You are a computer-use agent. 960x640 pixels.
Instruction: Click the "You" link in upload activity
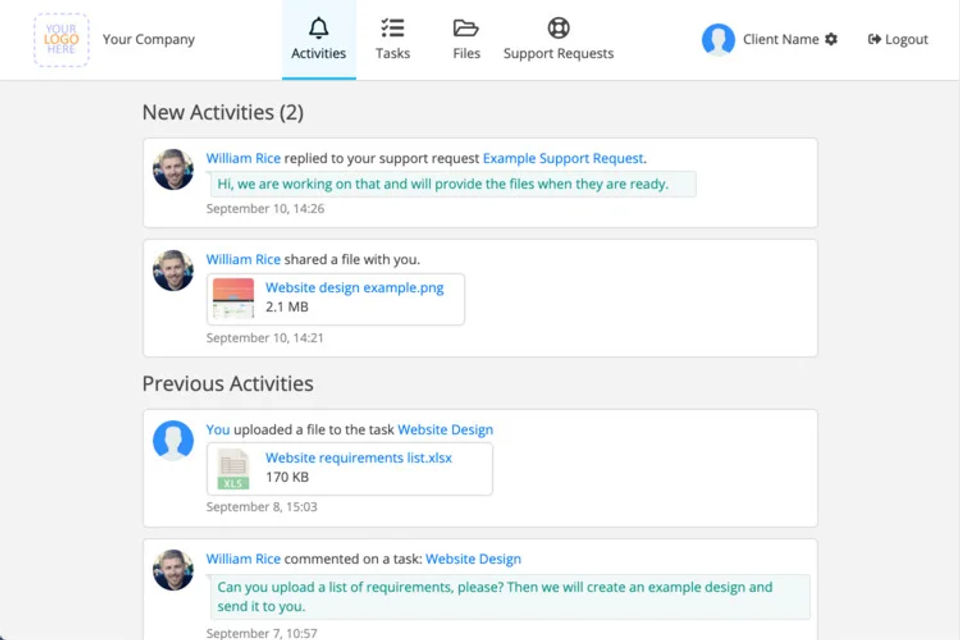click(217, 430)
